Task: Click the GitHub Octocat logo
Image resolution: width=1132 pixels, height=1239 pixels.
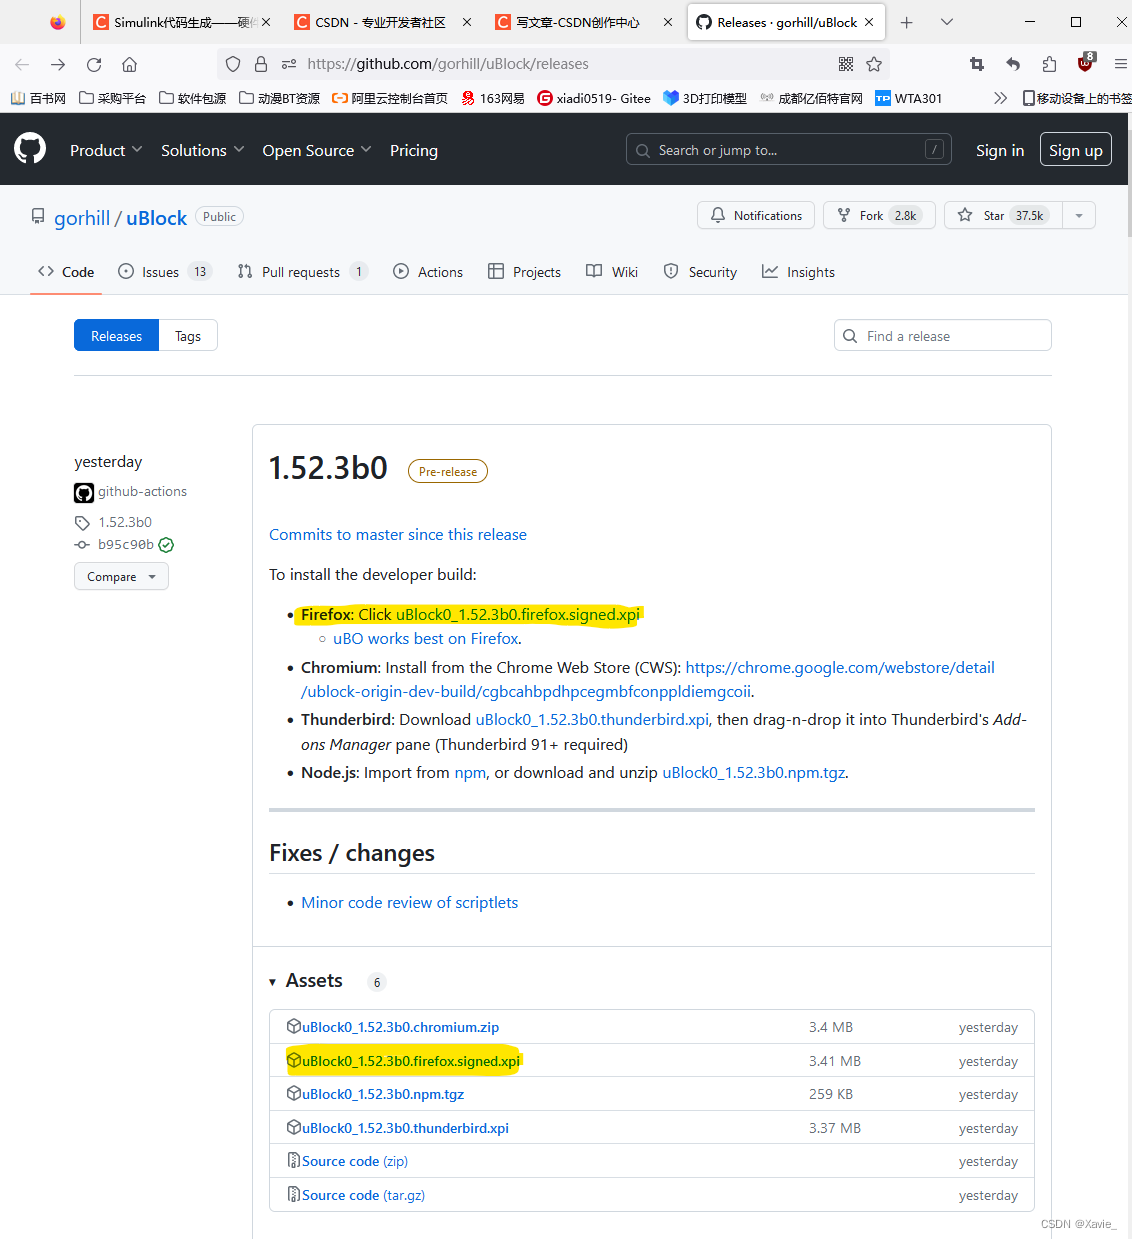Action: pyautogui.click(x=29, y=148)
